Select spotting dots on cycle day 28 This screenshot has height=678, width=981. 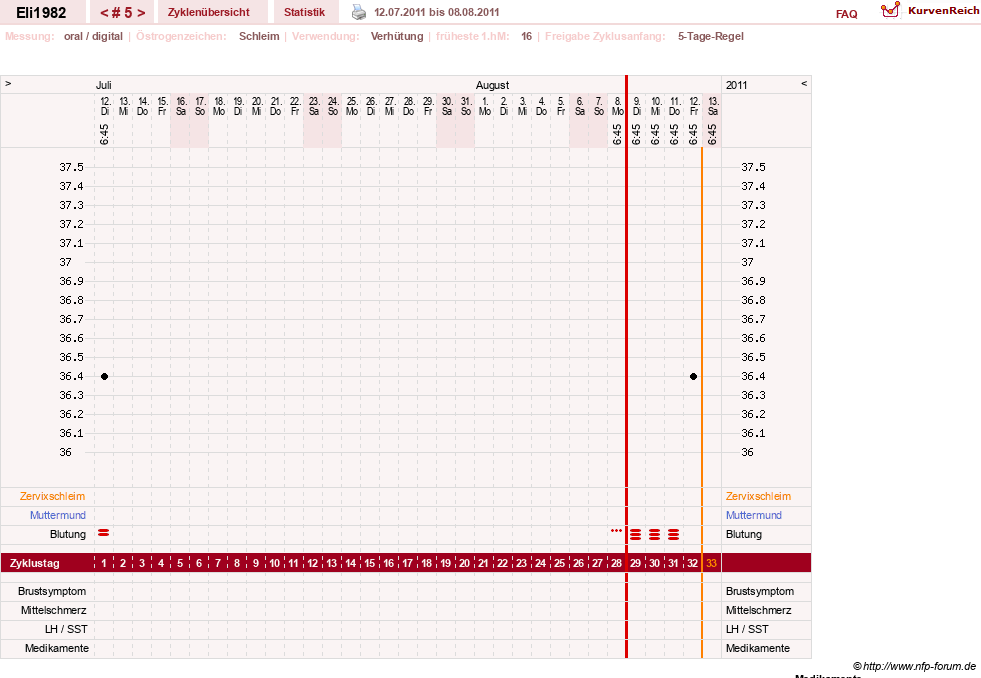click(616, 530)
